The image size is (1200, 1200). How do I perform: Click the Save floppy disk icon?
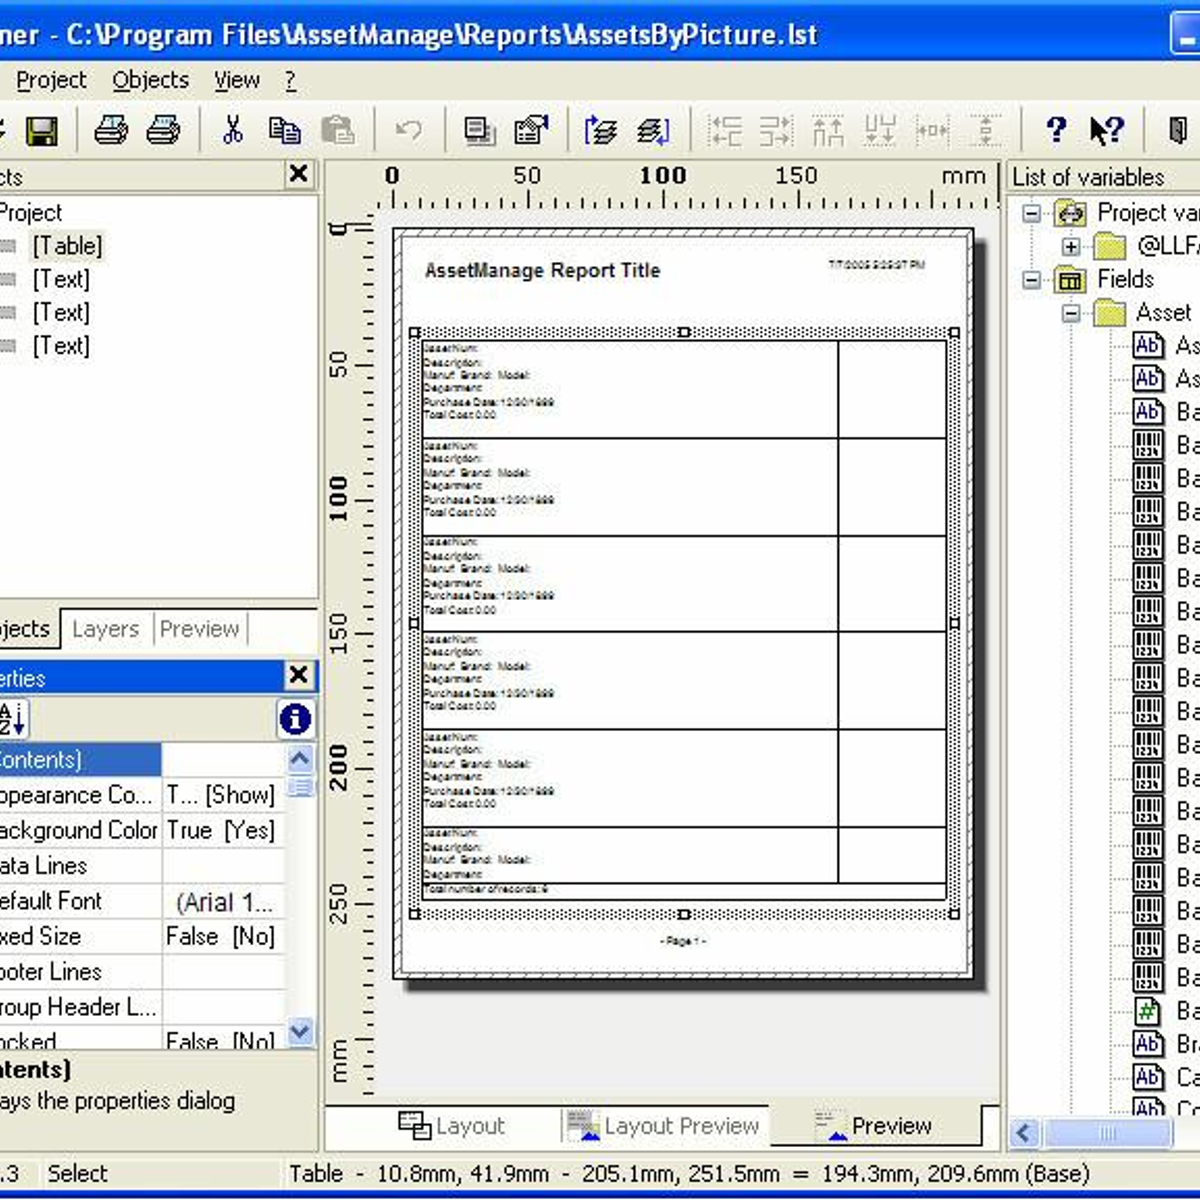tap(41, 130)
